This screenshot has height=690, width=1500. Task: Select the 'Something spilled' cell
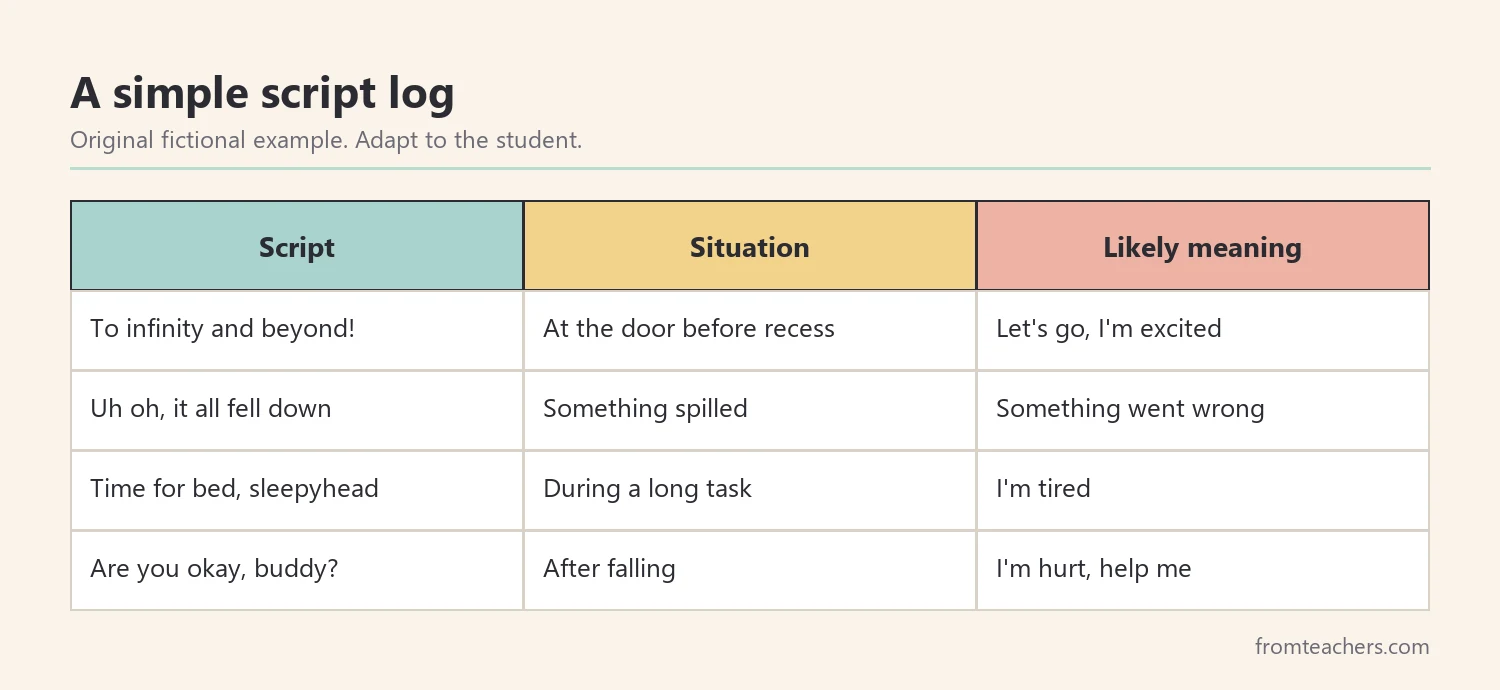click(x=750, y=410)
